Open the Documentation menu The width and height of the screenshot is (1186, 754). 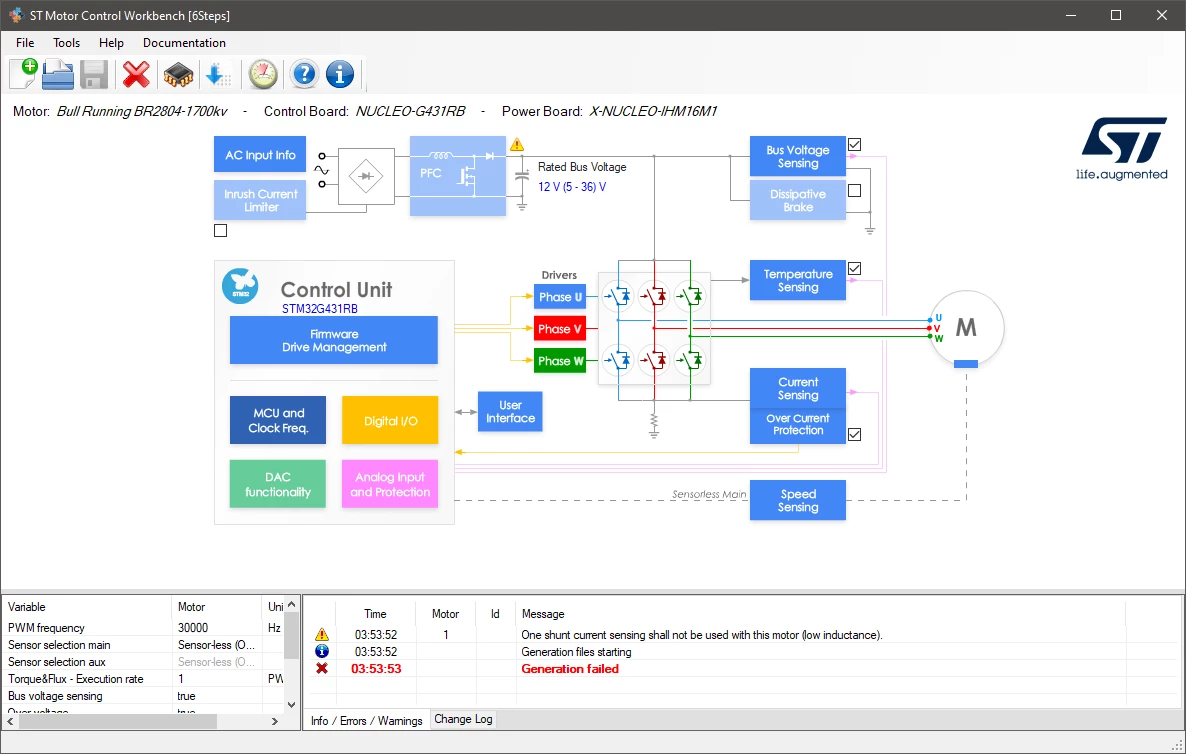[184, 43]
